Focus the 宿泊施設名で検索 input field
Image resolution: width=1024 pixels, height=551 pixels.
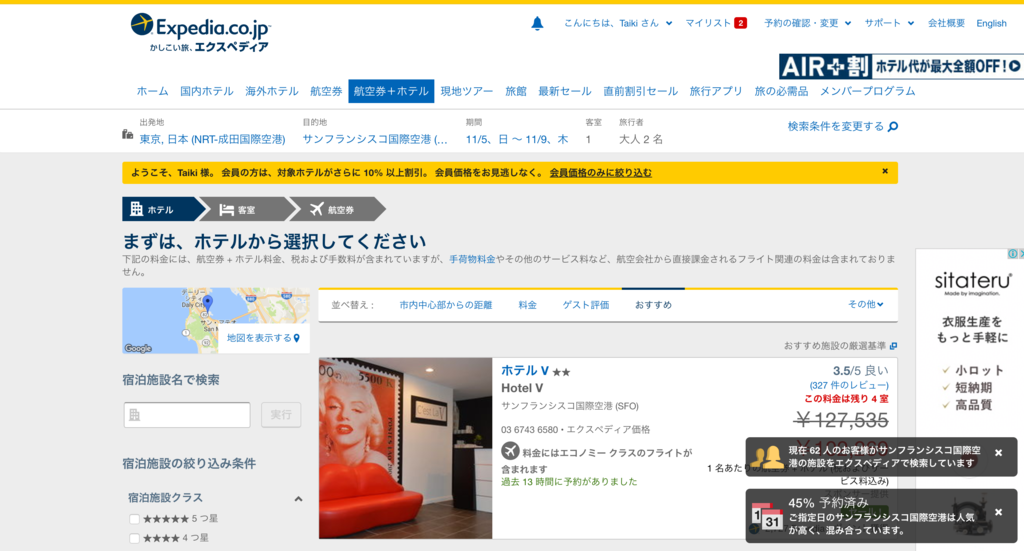point(187,415)
